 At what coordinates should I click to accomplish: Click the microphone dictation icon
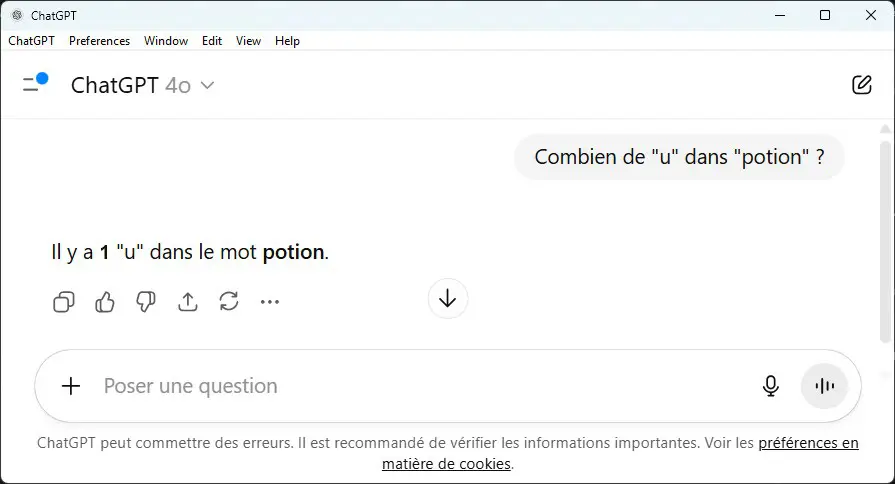pos(770,386)
